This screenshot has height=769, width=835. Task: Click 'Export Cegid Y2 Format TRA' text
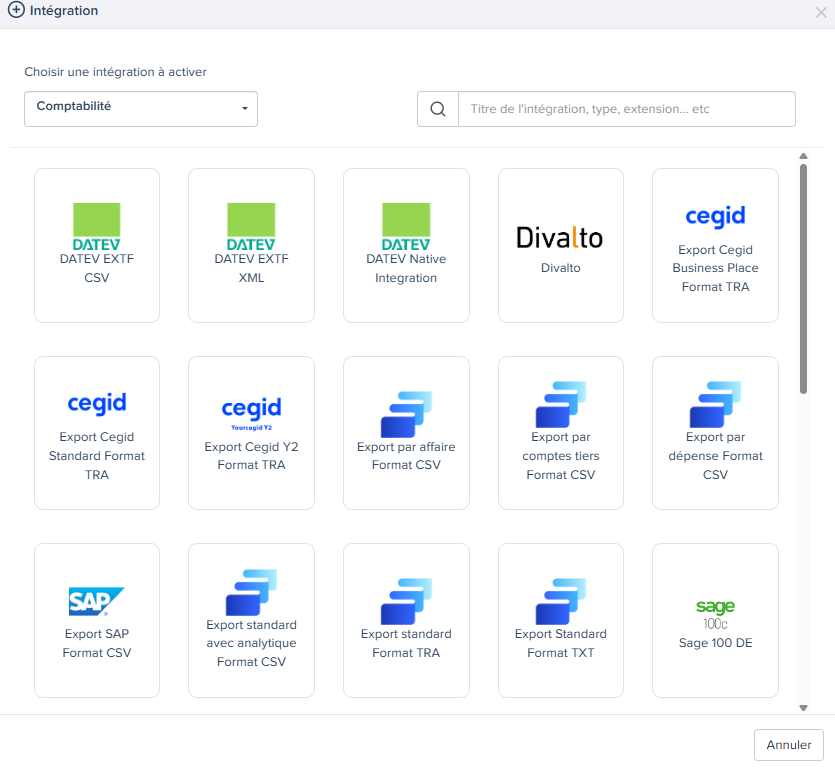(x=251, y=456)
